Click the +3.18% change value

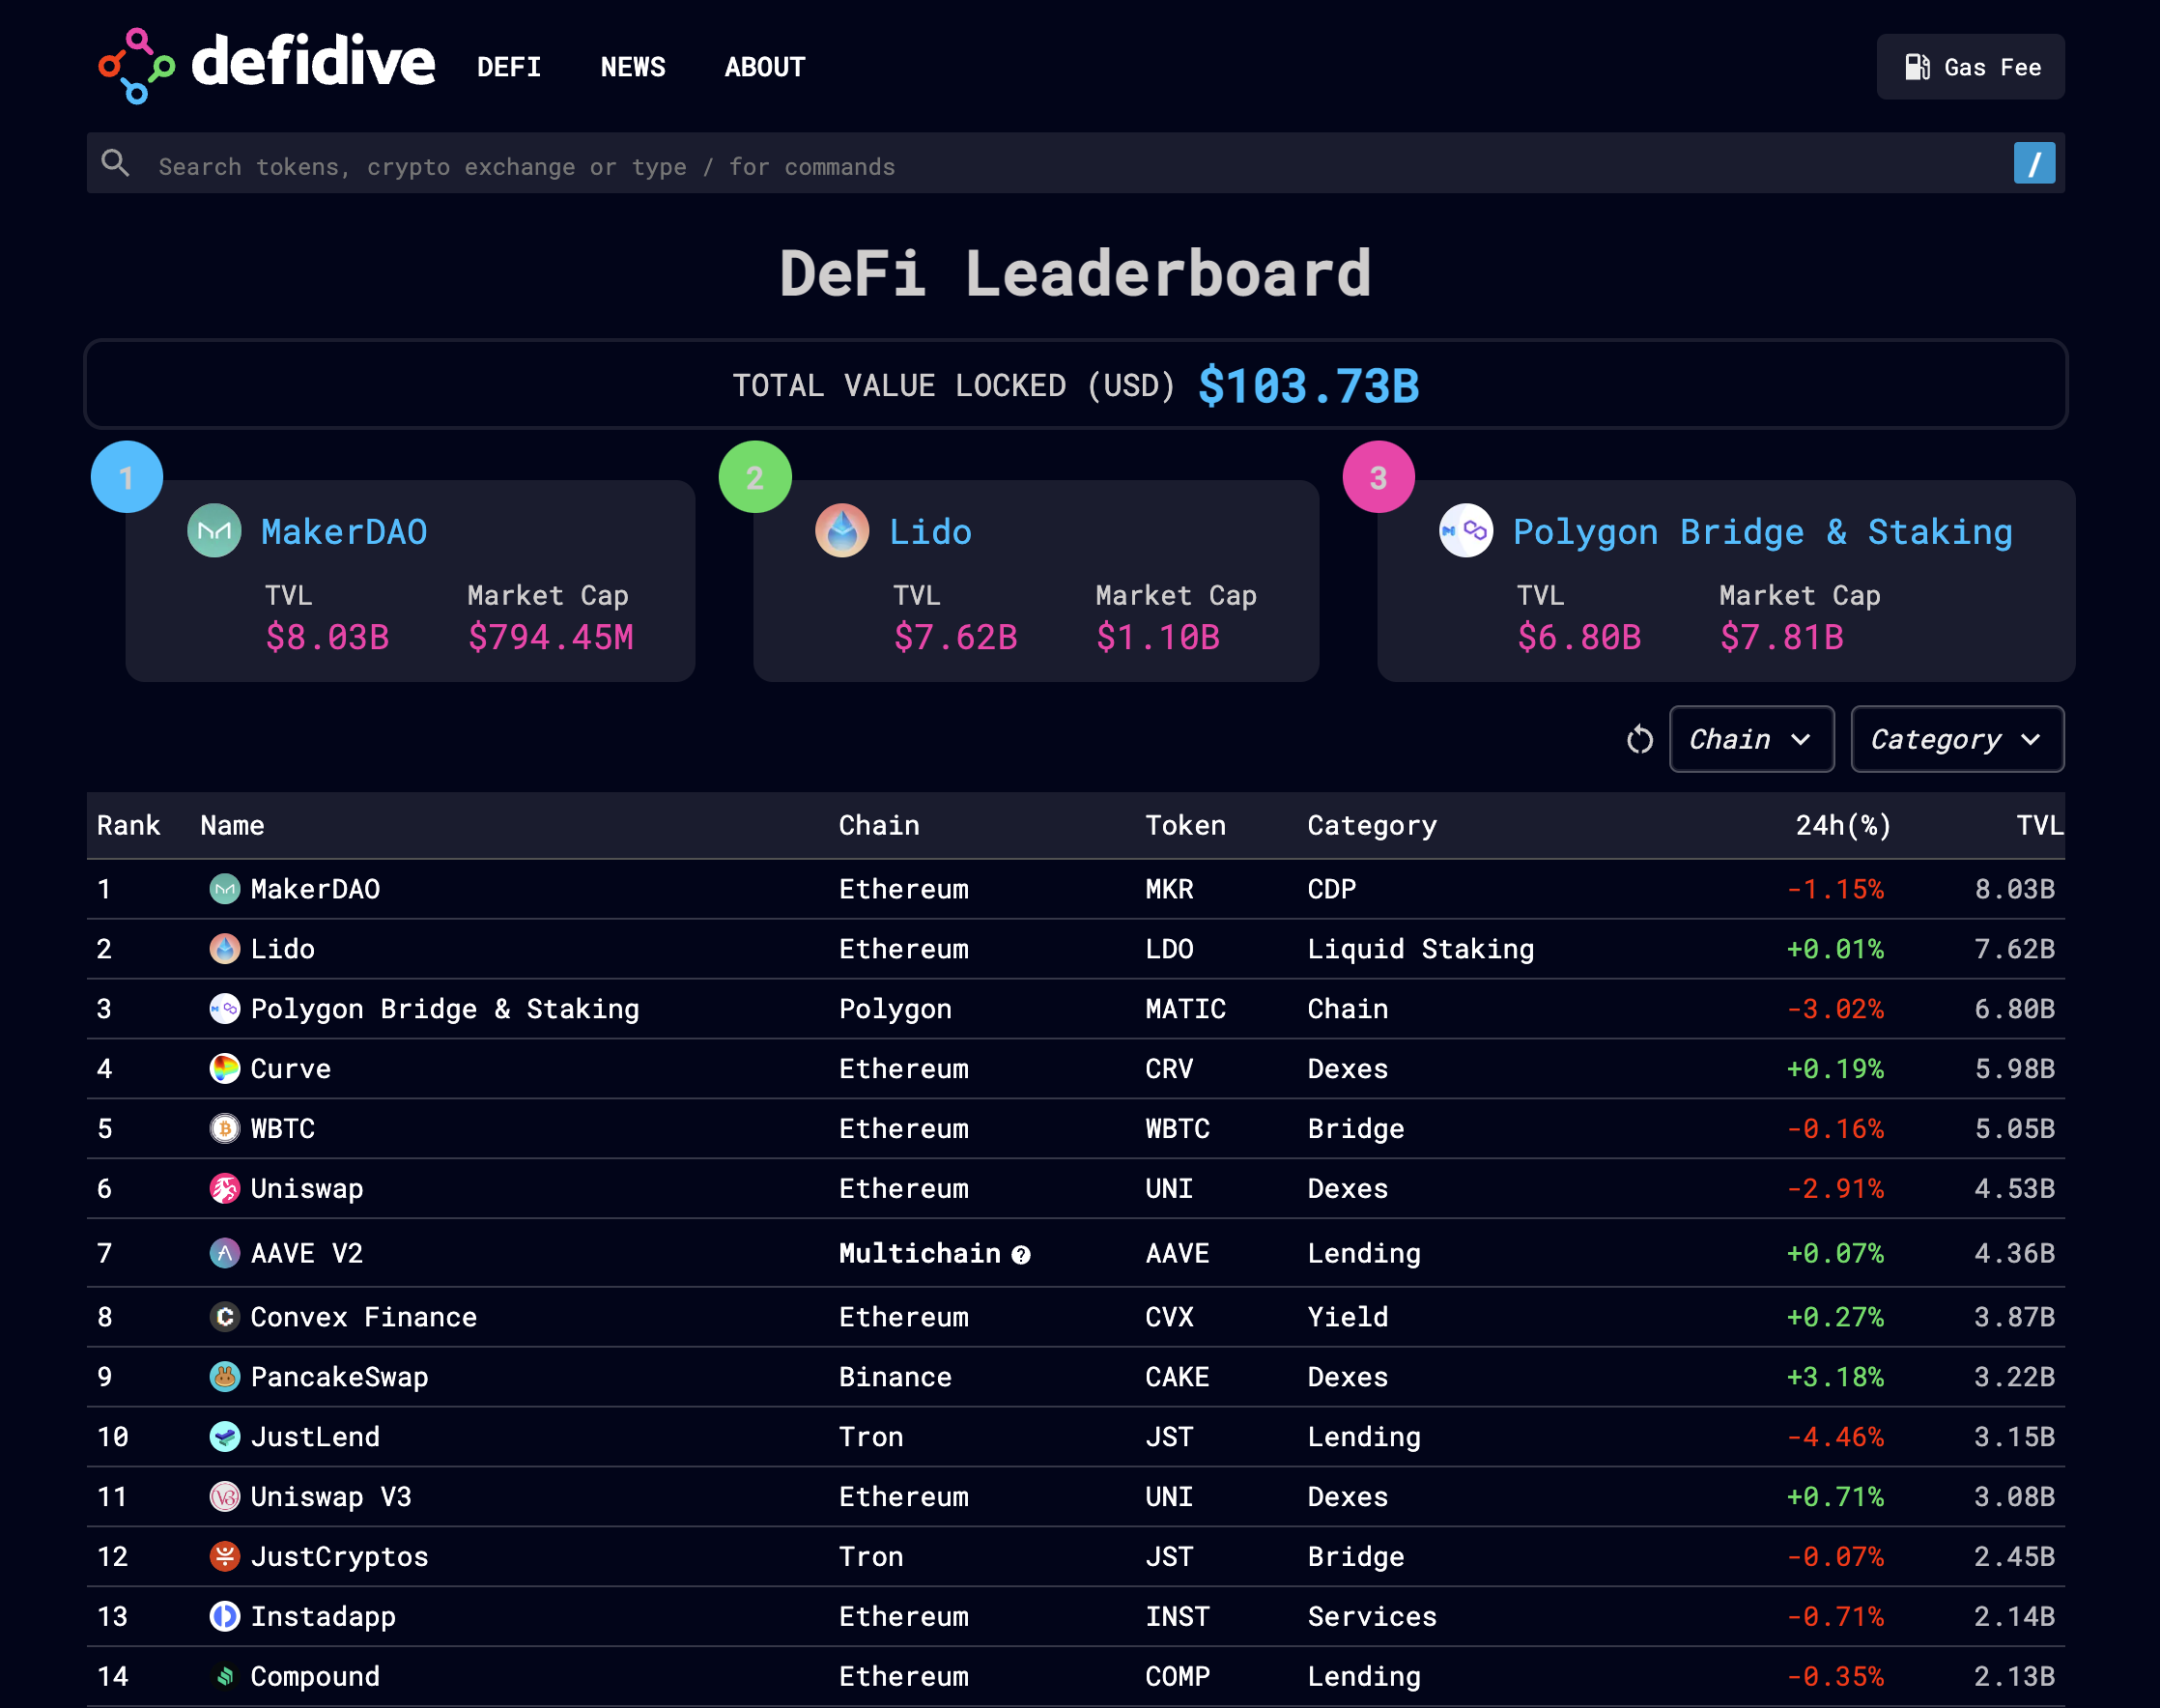click(x=1835, y=1377)
